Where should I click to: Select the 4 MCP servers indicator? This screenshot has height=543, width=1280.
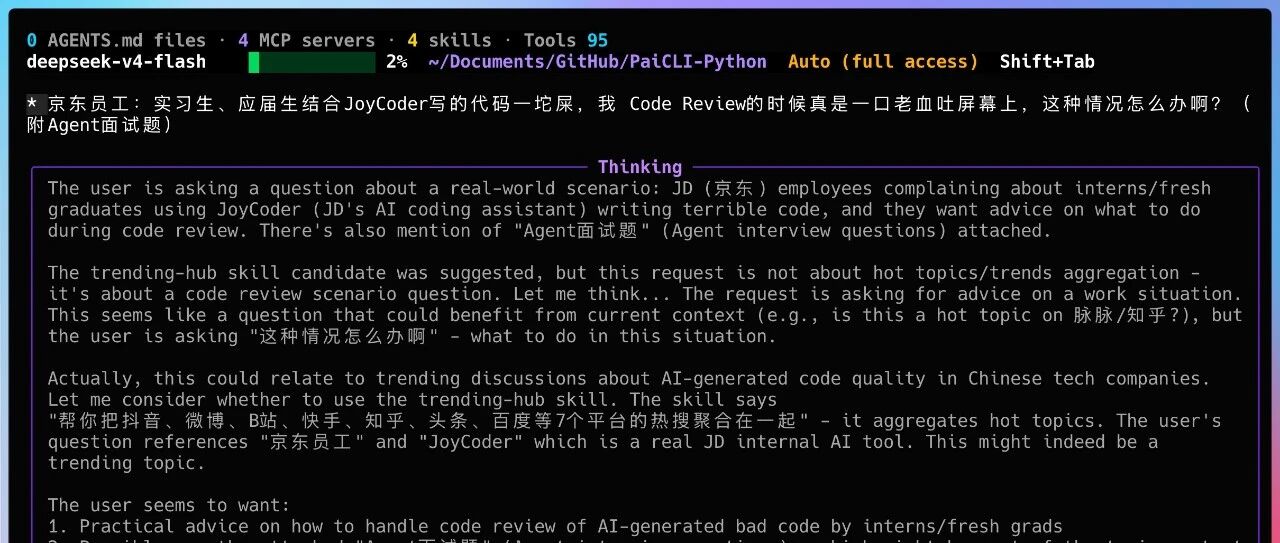tap(306, 41)
